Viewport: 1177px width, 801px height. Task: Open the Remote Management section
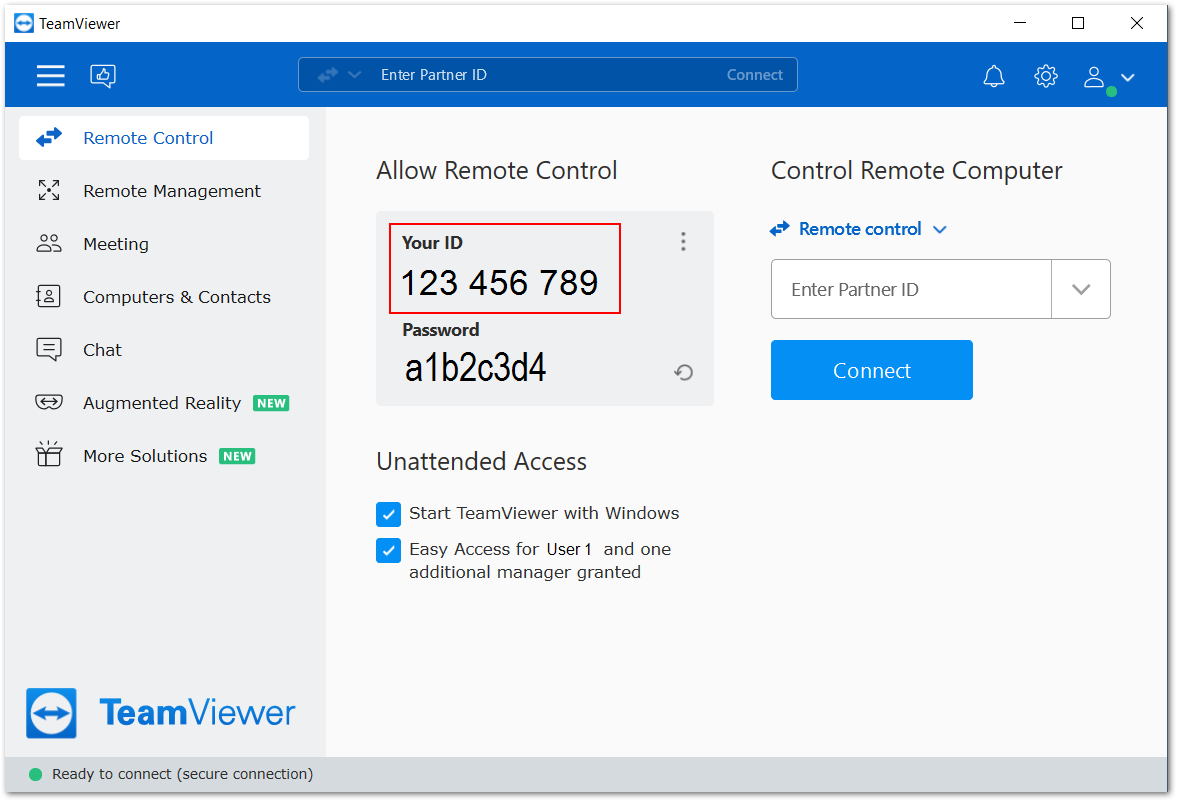[171, 191]
